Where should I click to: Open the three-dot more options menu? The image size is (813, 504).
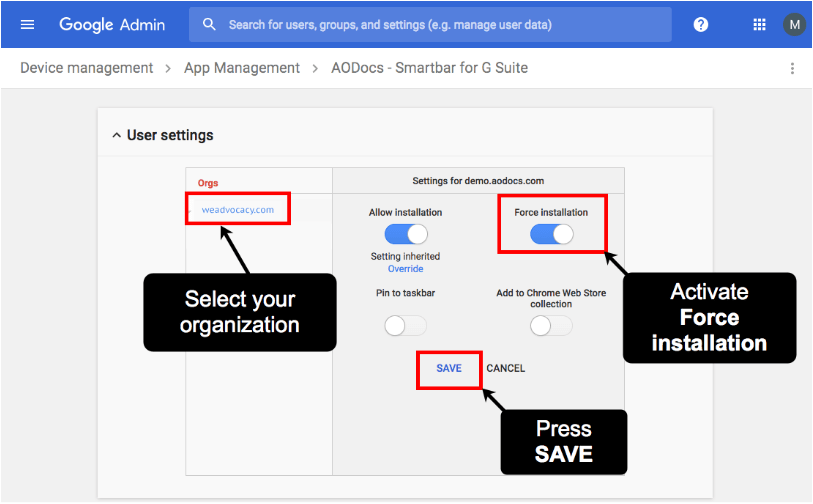(792, 68)
